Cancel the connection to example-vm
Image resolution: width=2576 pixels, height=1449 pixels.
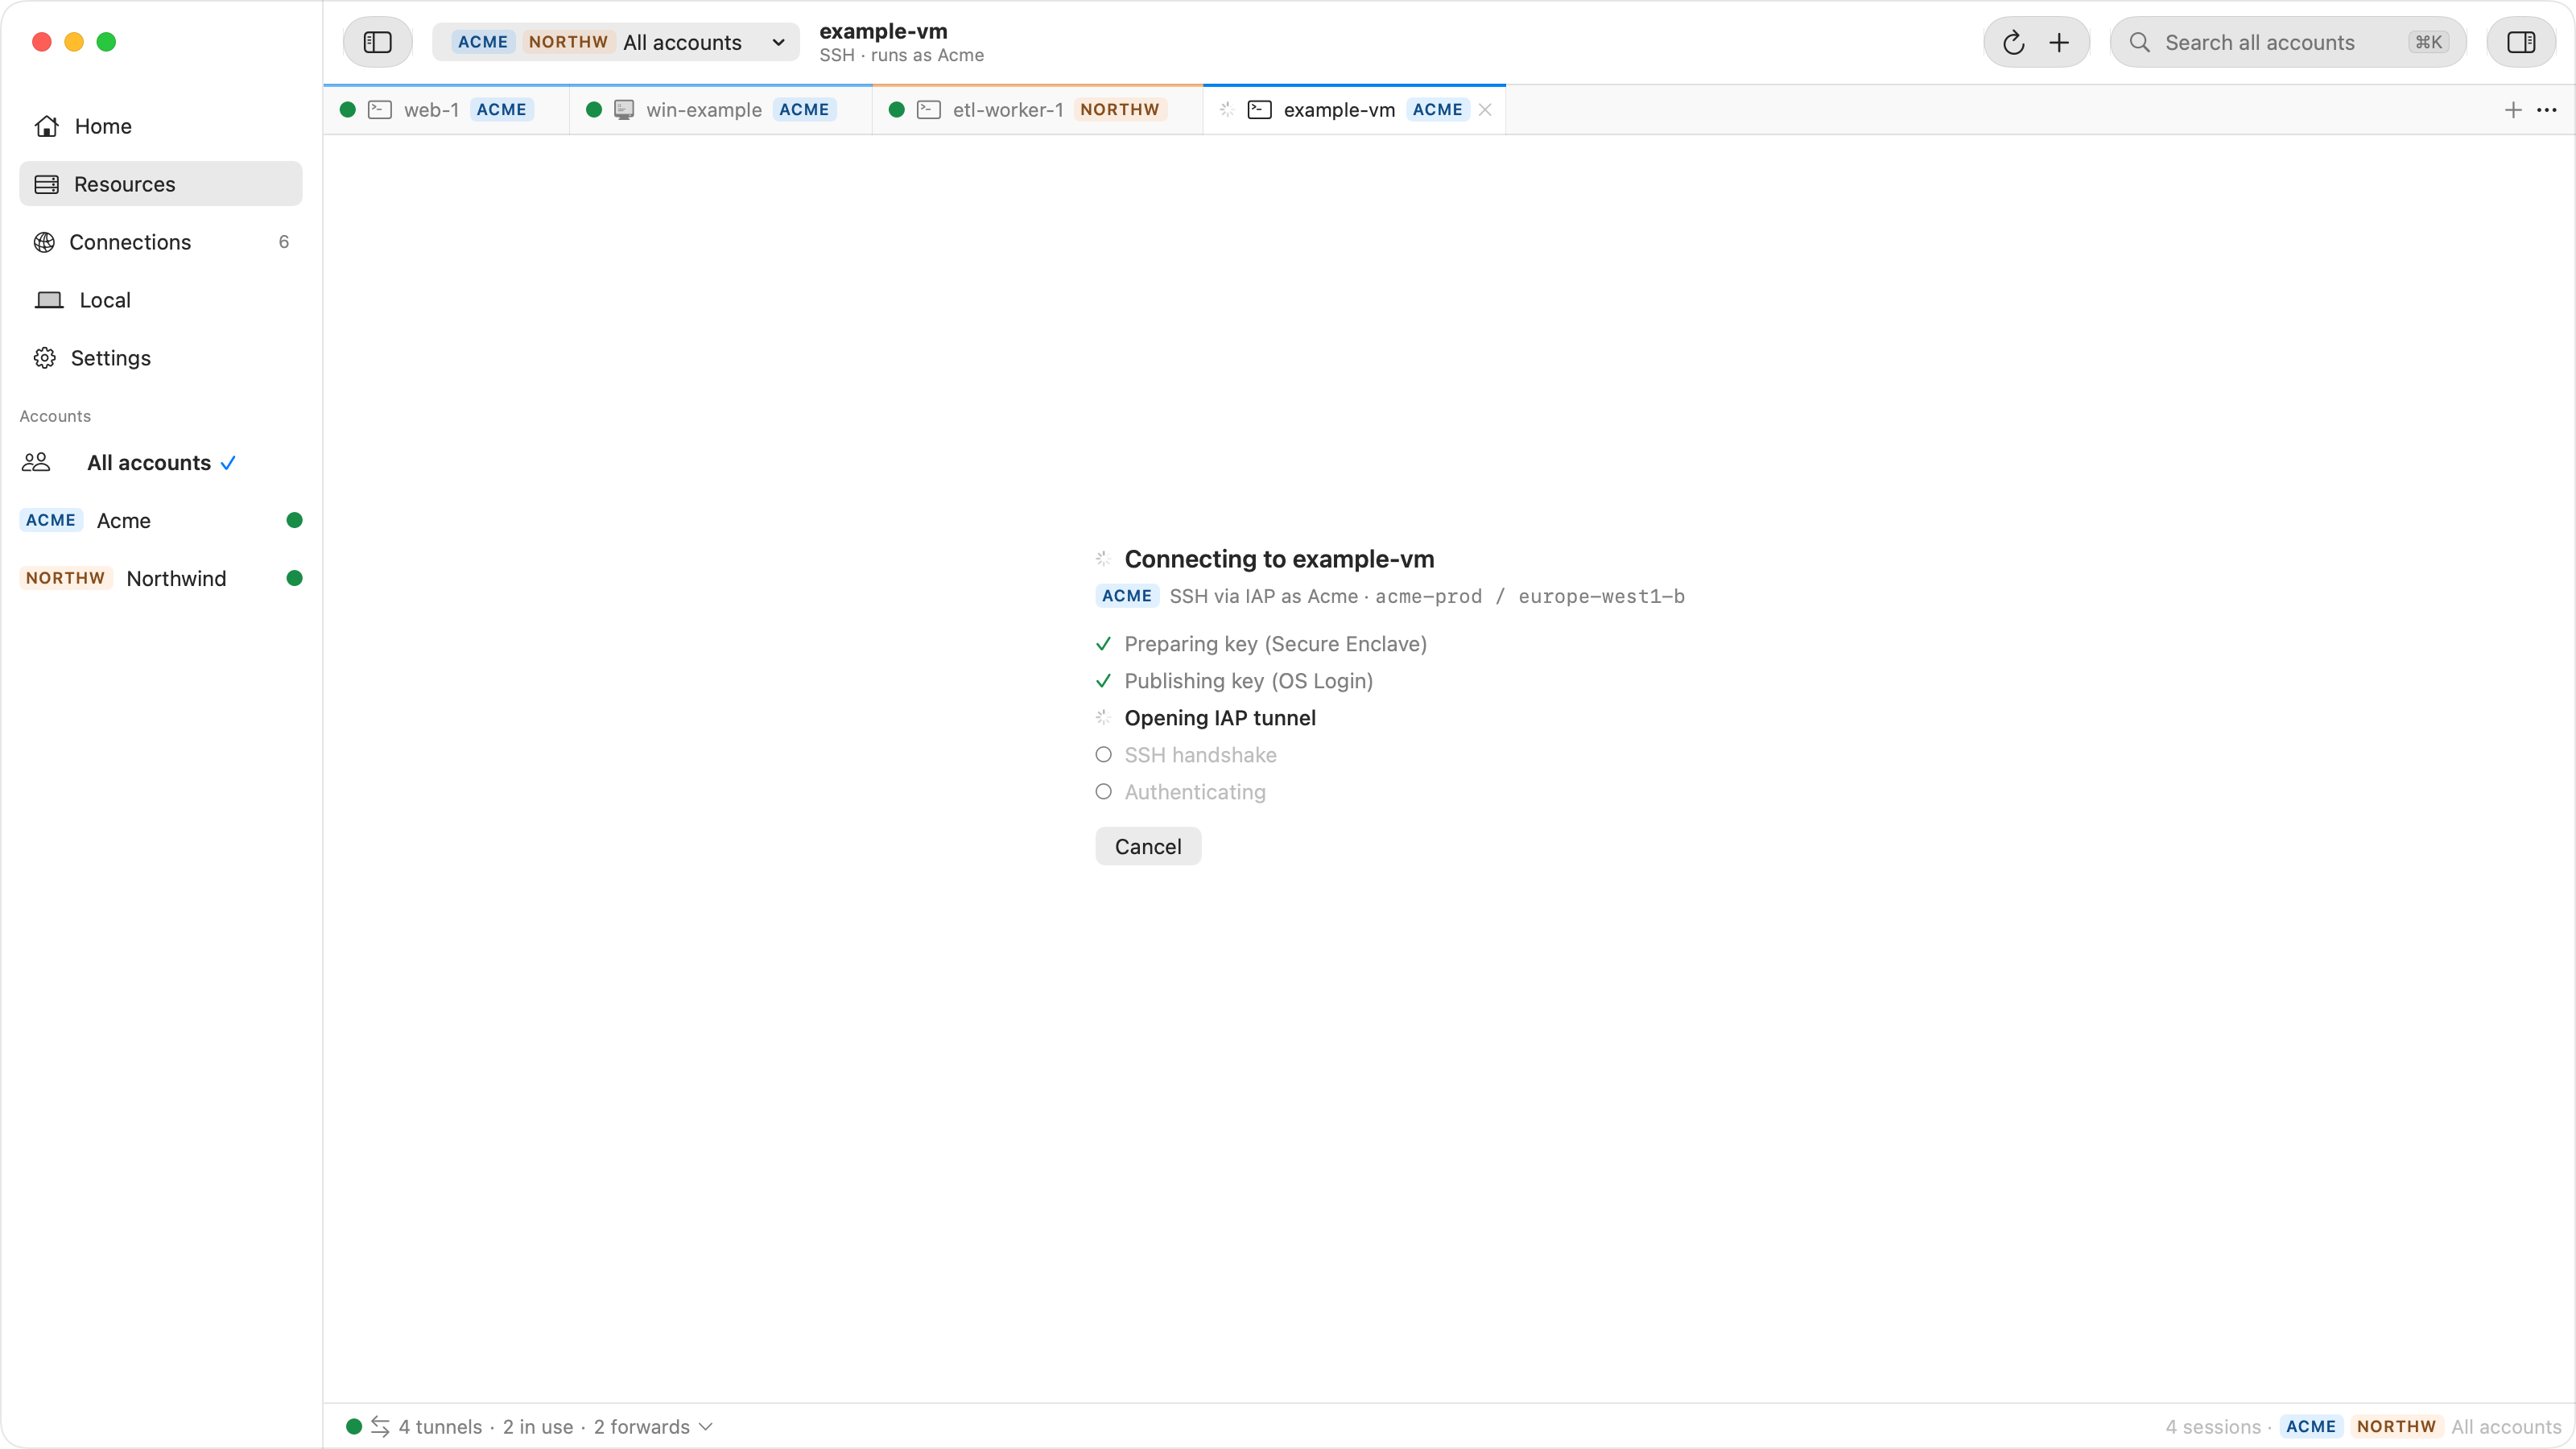pos(1148,847)
